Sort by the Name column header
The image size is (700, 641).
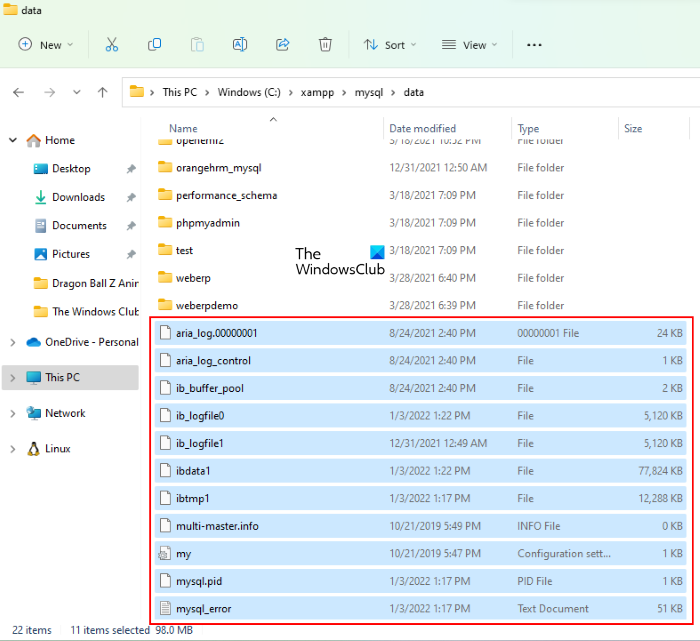point(183,129)
